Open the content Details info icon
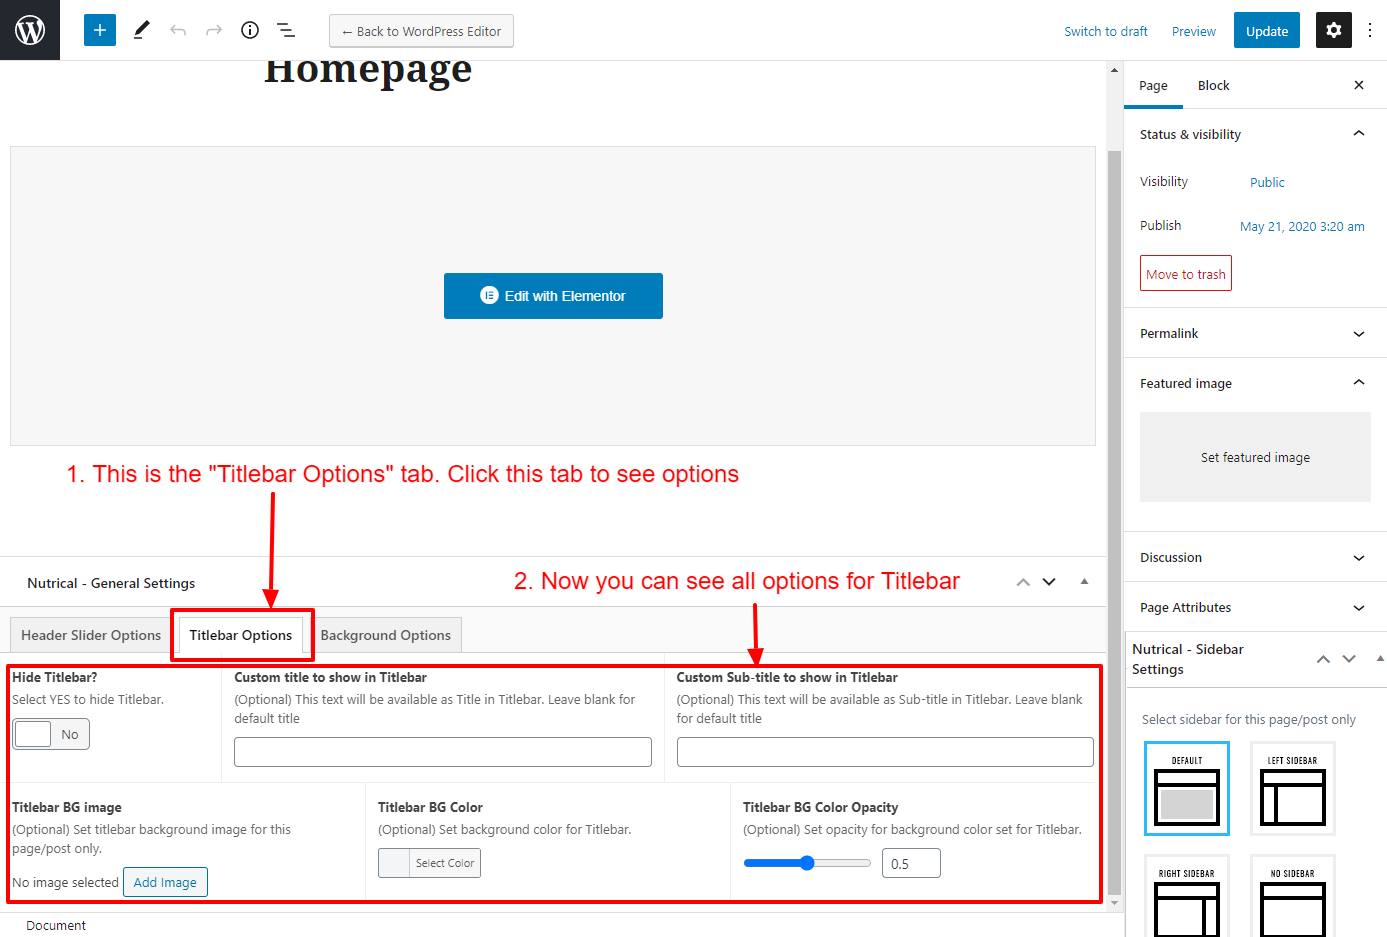 [250, 30]
